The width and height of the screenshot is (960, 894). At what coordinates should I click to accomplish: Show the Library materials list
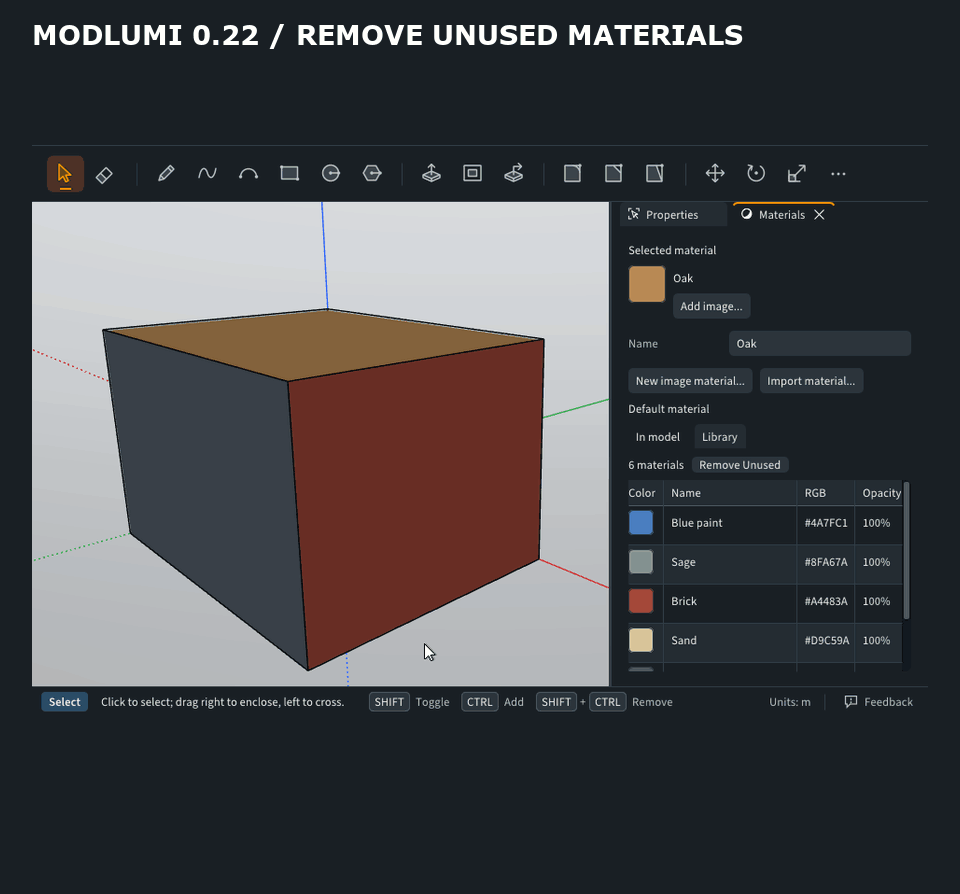[x=719, y=437]
